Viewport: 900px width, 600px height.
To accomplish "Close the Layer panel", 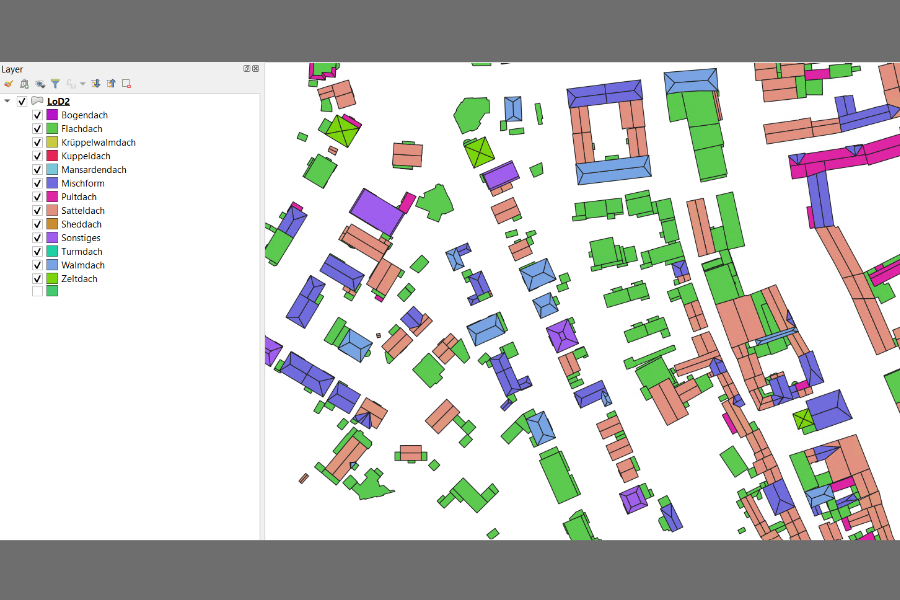I will [x=255, y=69].
